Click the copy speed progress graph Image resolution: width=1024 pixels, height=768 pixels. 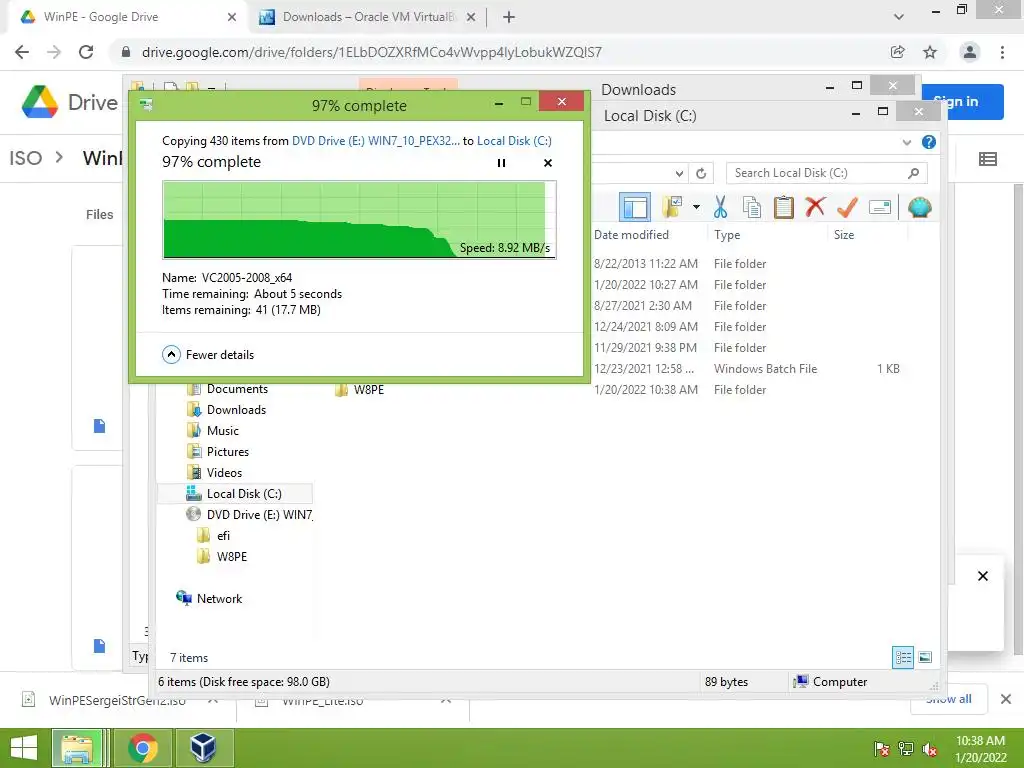click(359, 220)
